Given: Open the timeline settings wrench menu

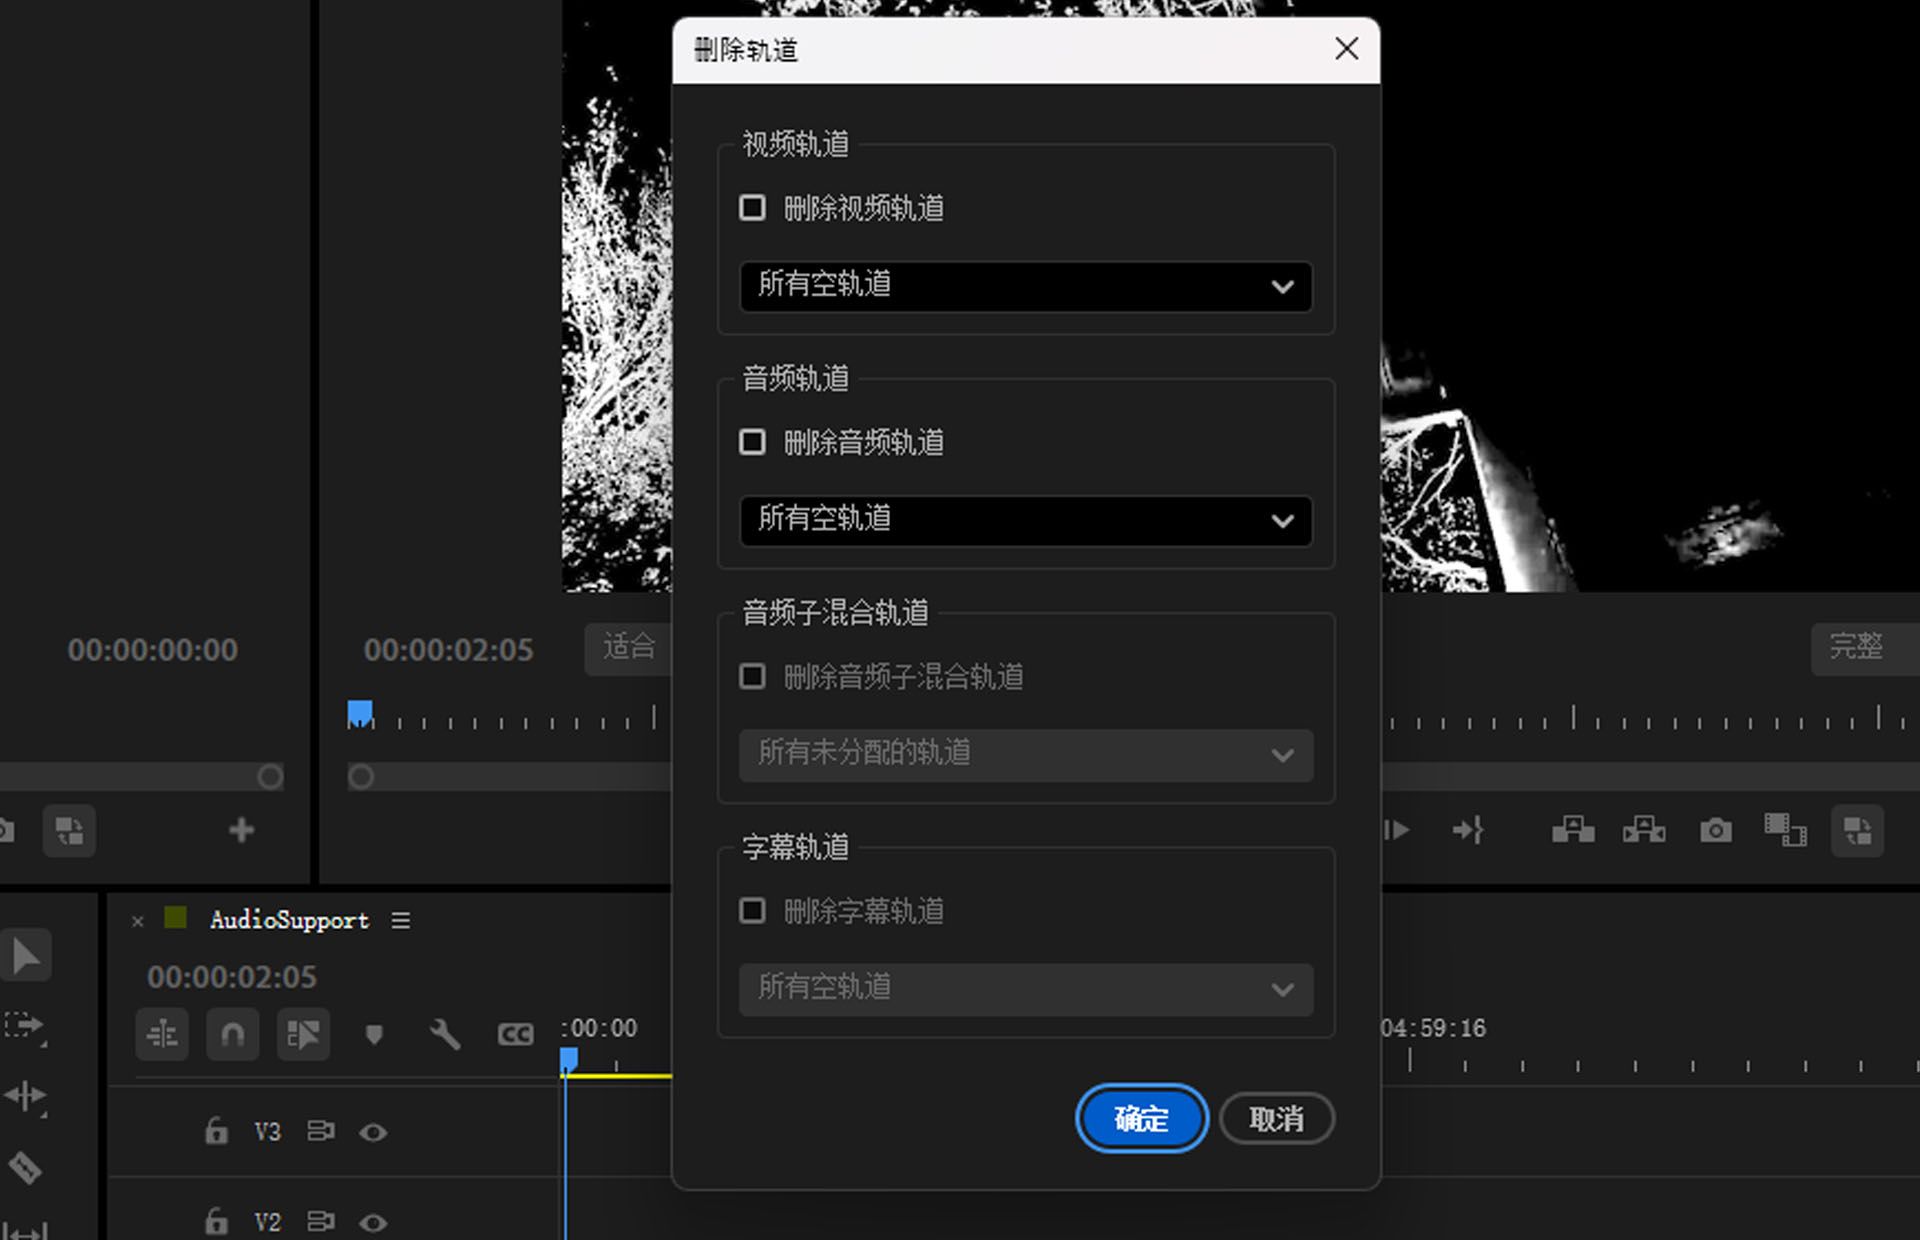Looking at the screenshot, I should 446,1035.
